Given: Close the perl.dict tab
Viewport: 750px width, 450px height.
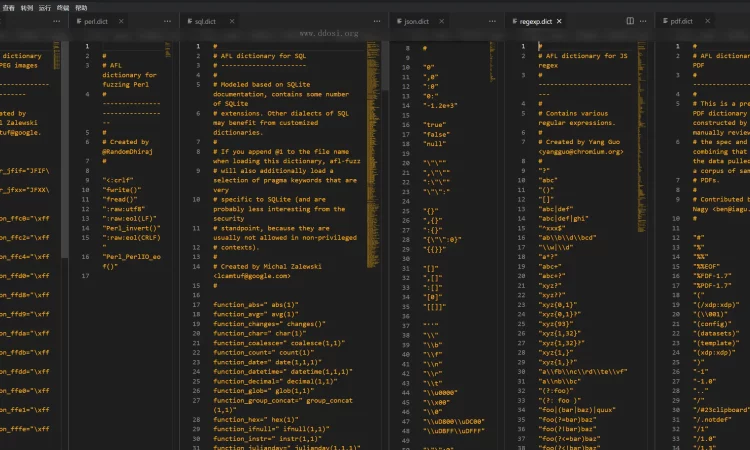Looking at the screenshot, I should [x=121, y=22].
